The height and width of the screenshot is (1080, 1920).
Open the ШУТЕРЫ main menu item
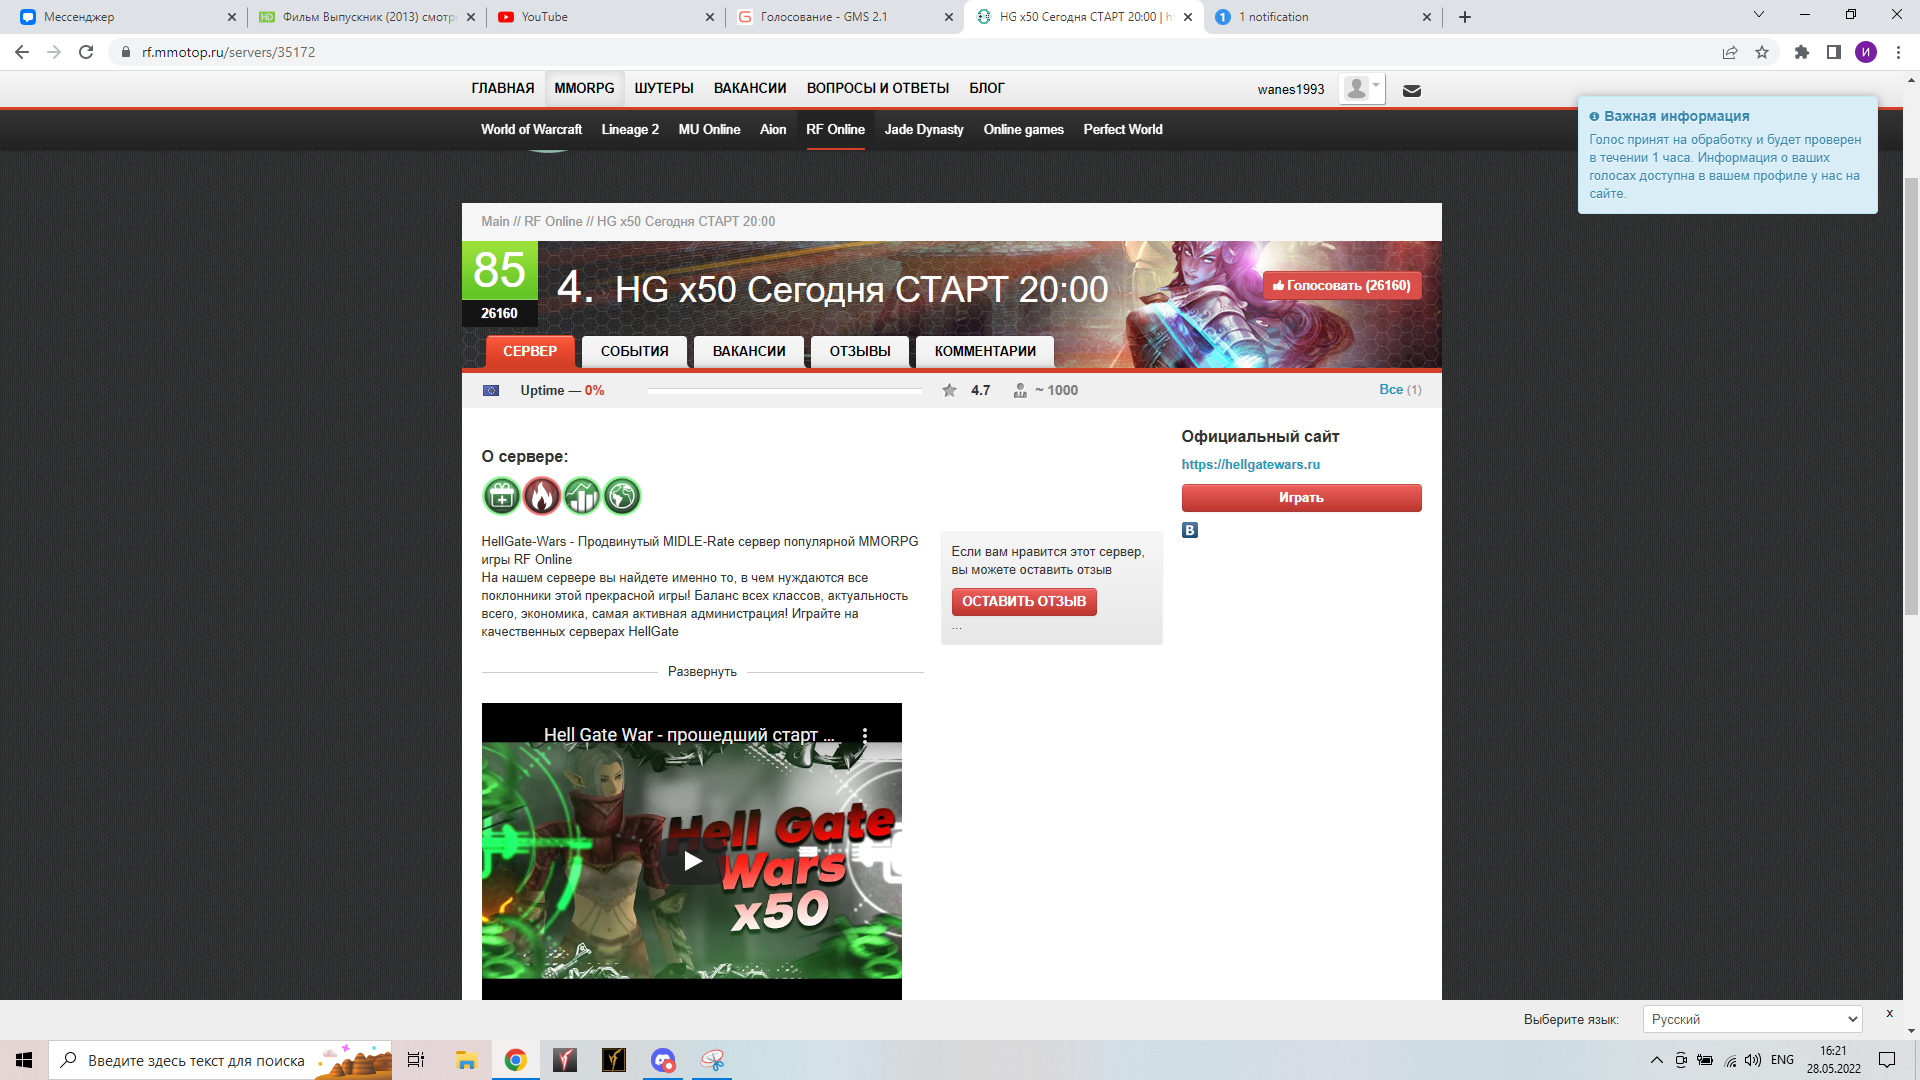664,88
